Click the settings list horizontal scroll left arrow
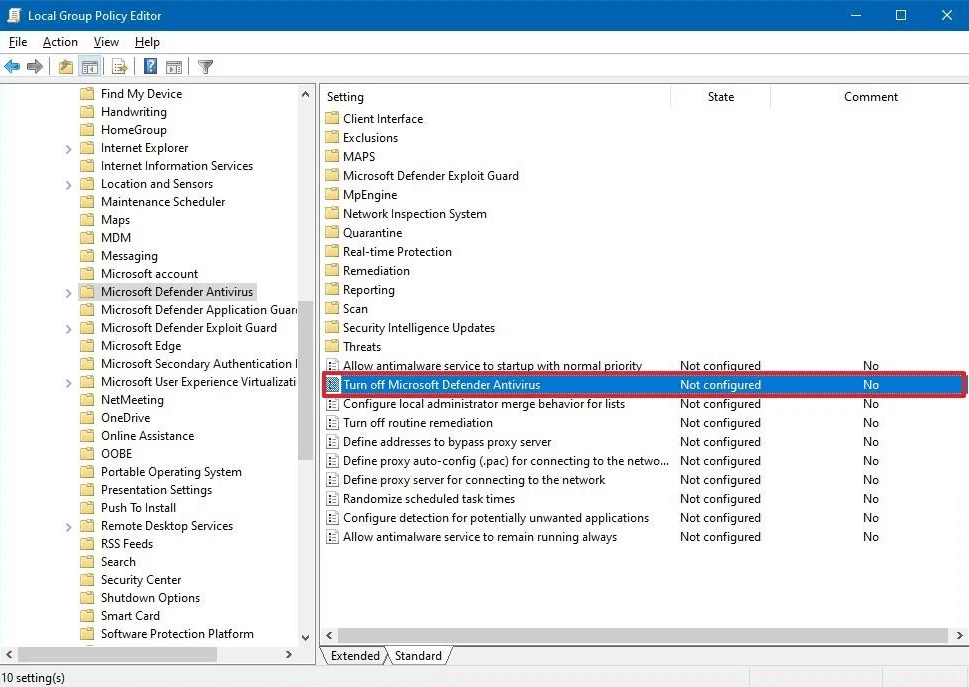The image size is (969, 687). pos(329,635)
